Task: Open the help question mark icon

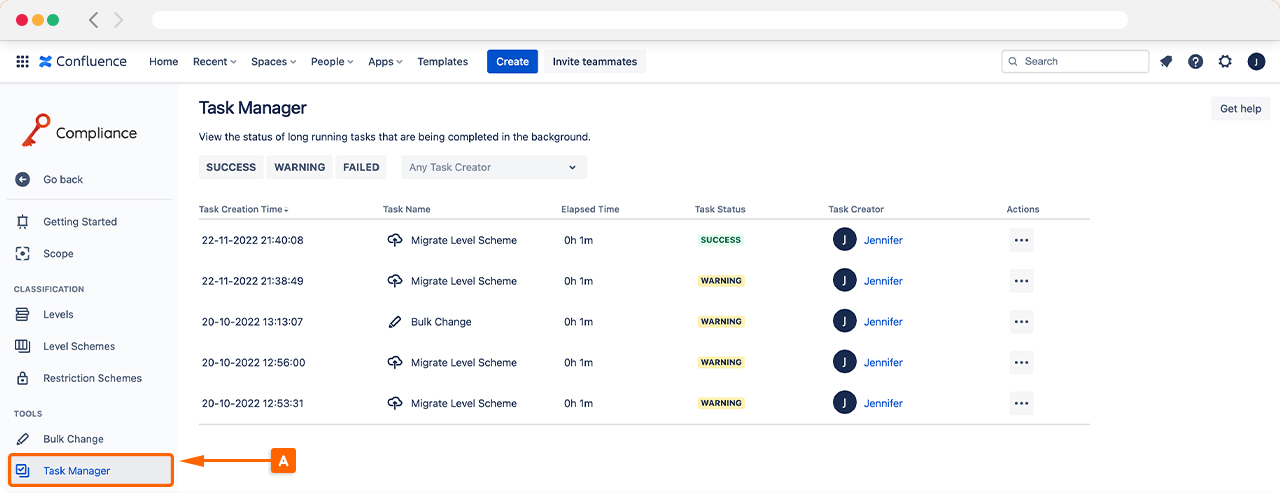Action: click(x=1195, y=61)
